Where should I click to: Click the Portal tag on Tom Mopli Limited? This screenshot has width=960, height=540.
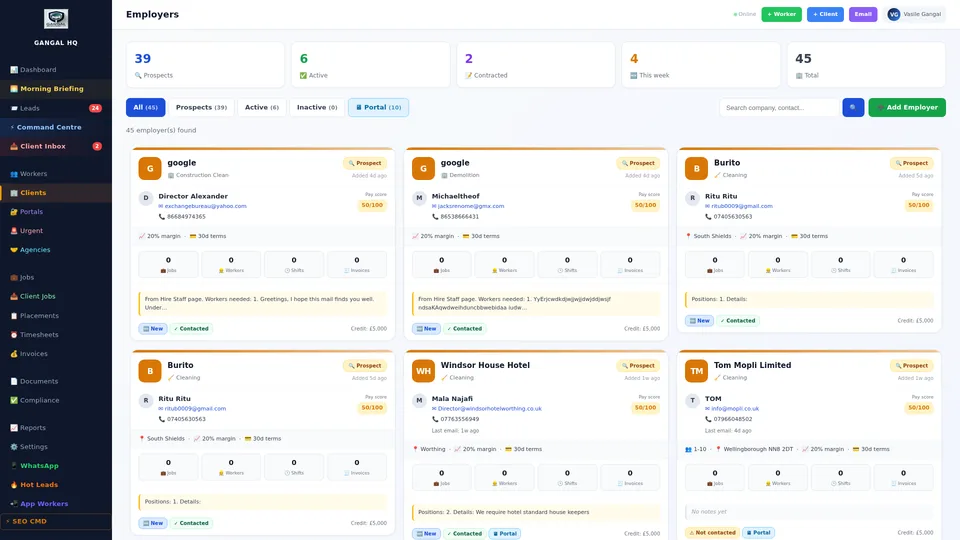[759, 533]
